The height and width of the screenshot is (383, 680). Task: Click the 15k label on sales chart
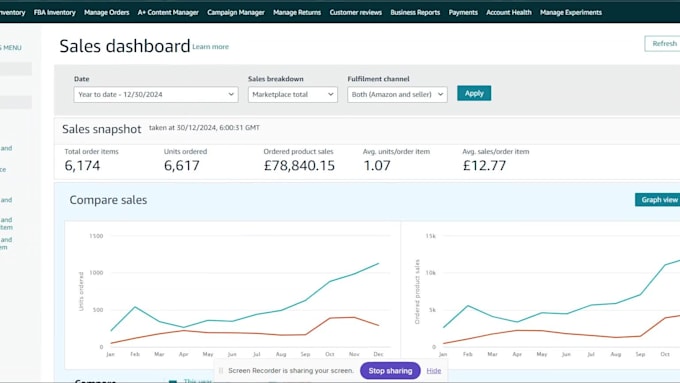431,236
